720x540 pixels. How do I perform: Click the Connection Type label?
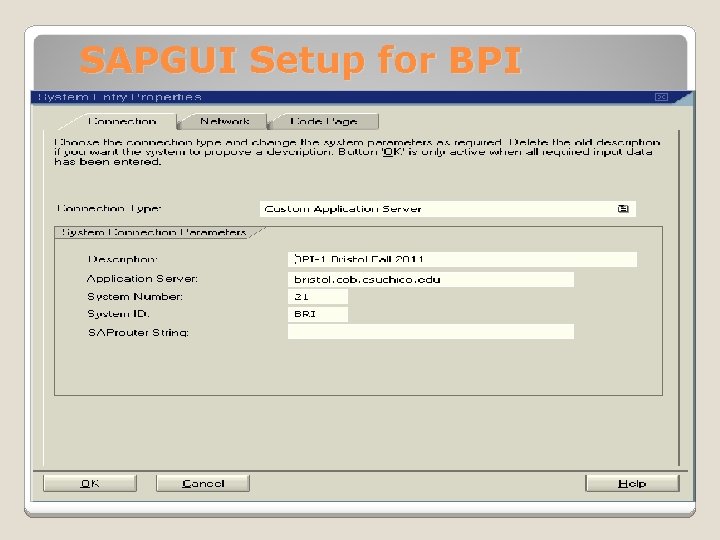pos(109,208)
